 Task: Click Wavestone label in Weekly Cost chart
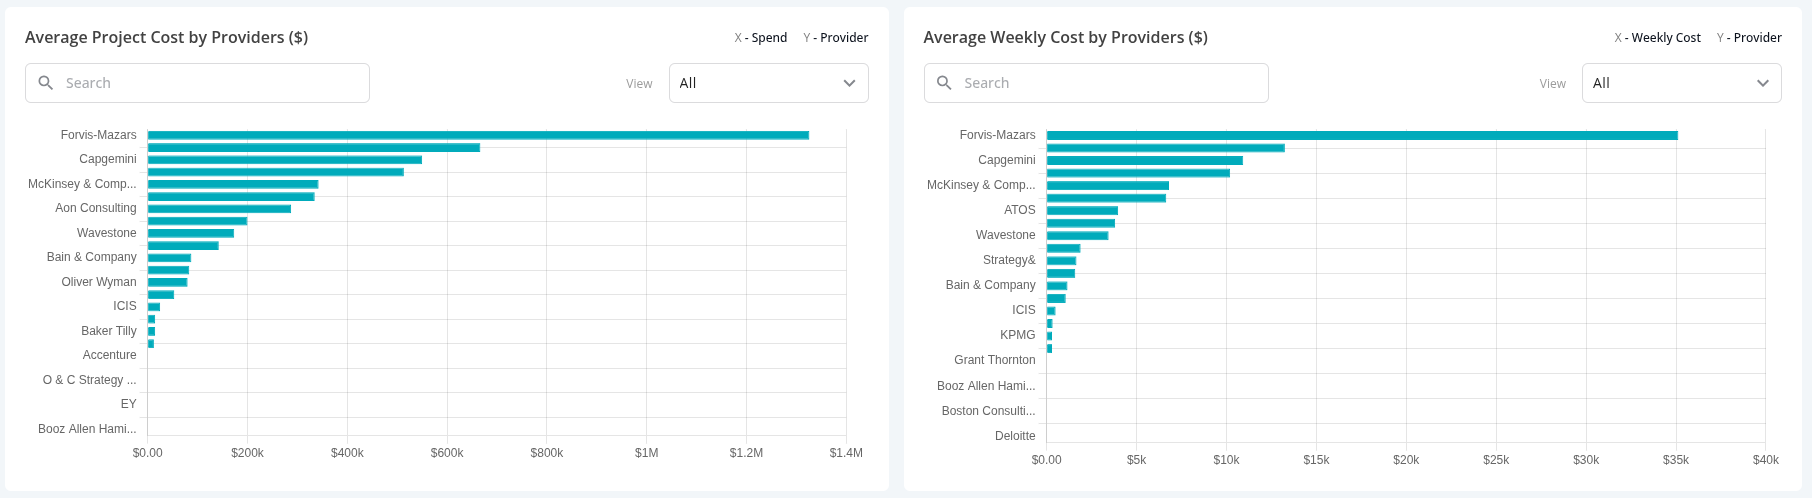pyautogui.click(x=1005, y=235)
